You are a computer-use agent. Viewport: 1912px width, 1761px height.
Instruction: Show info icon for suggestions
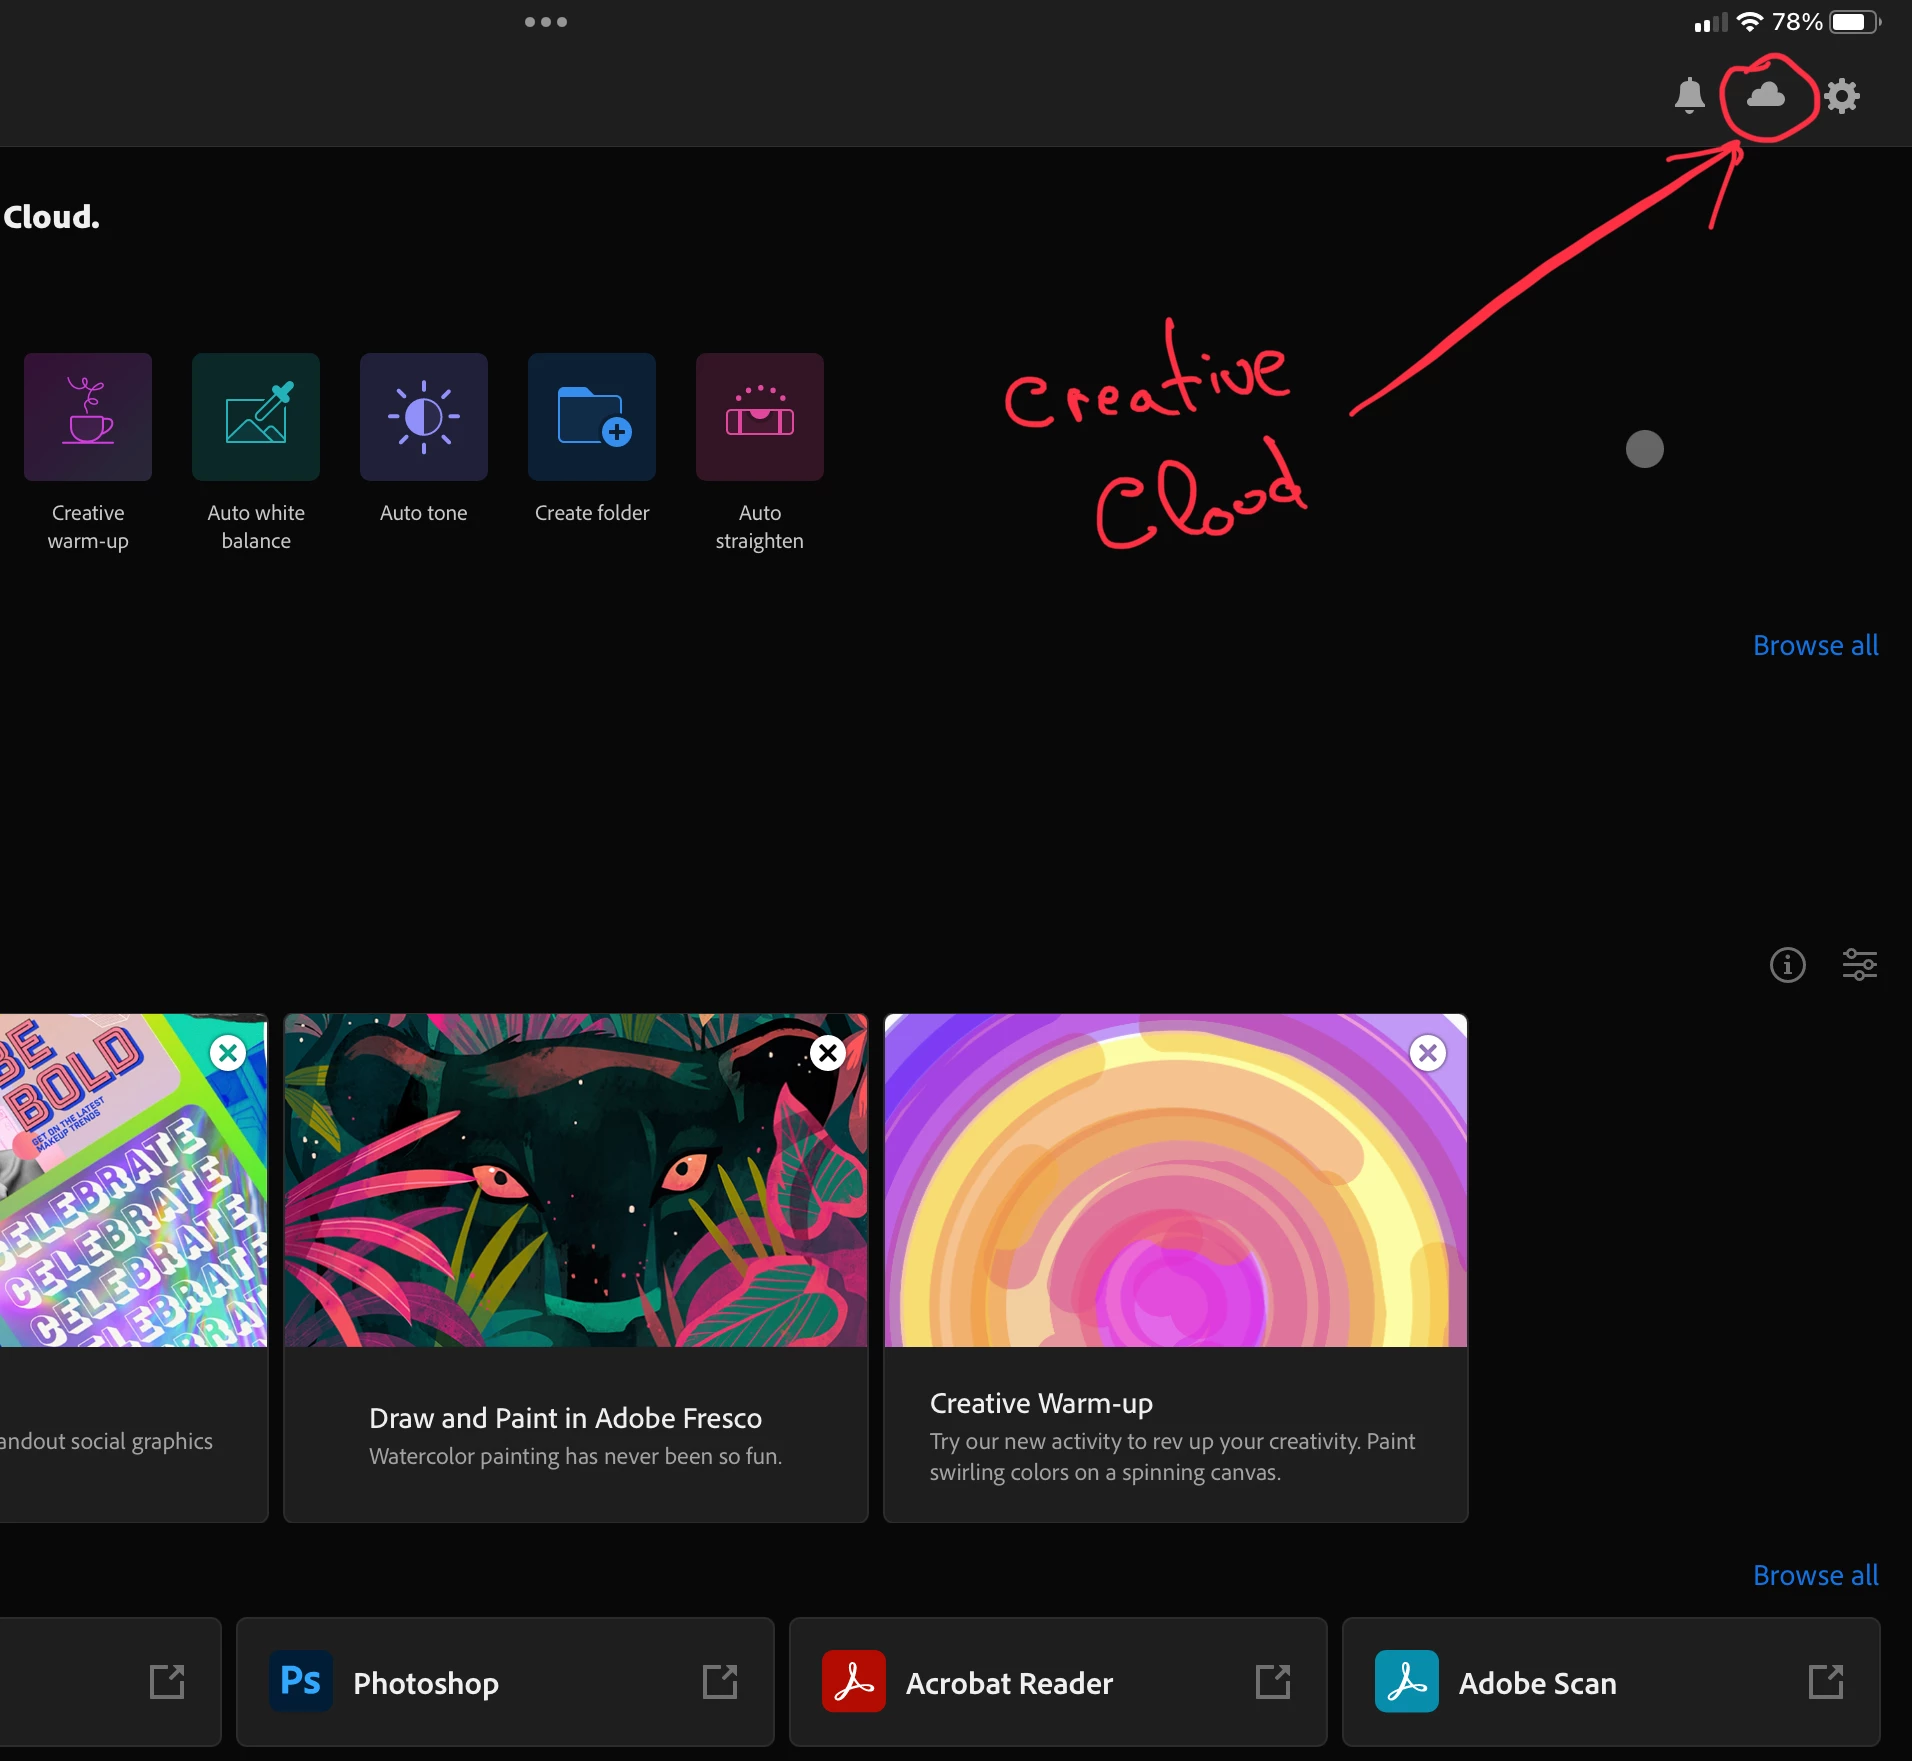tap(1787, 965)
